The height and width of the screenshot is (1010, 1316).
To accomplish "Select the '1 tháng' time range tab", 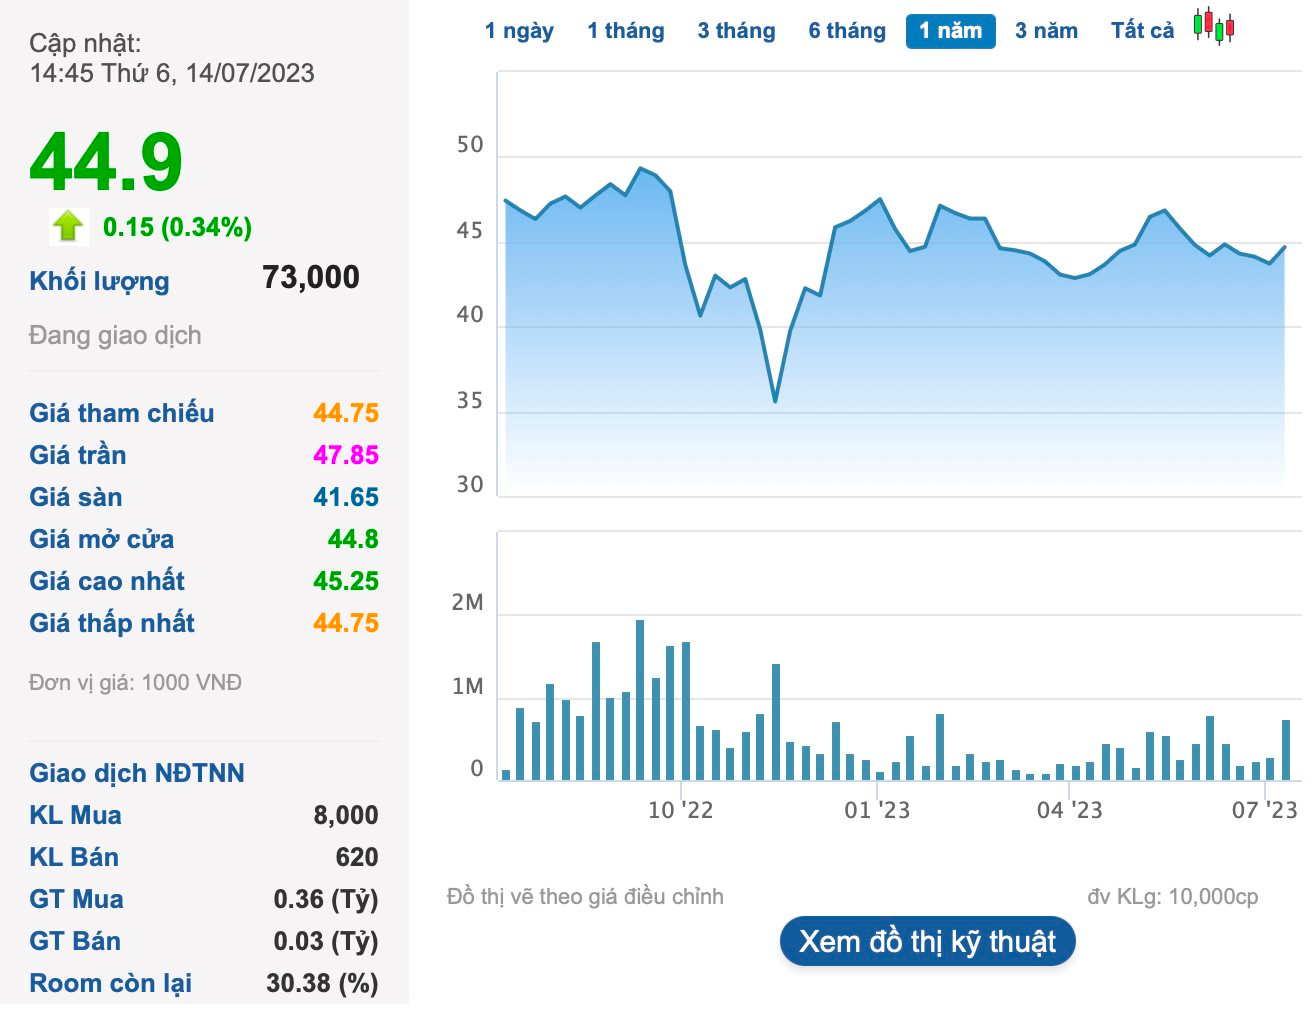I will pyautogui.click(x=626, y=31).
